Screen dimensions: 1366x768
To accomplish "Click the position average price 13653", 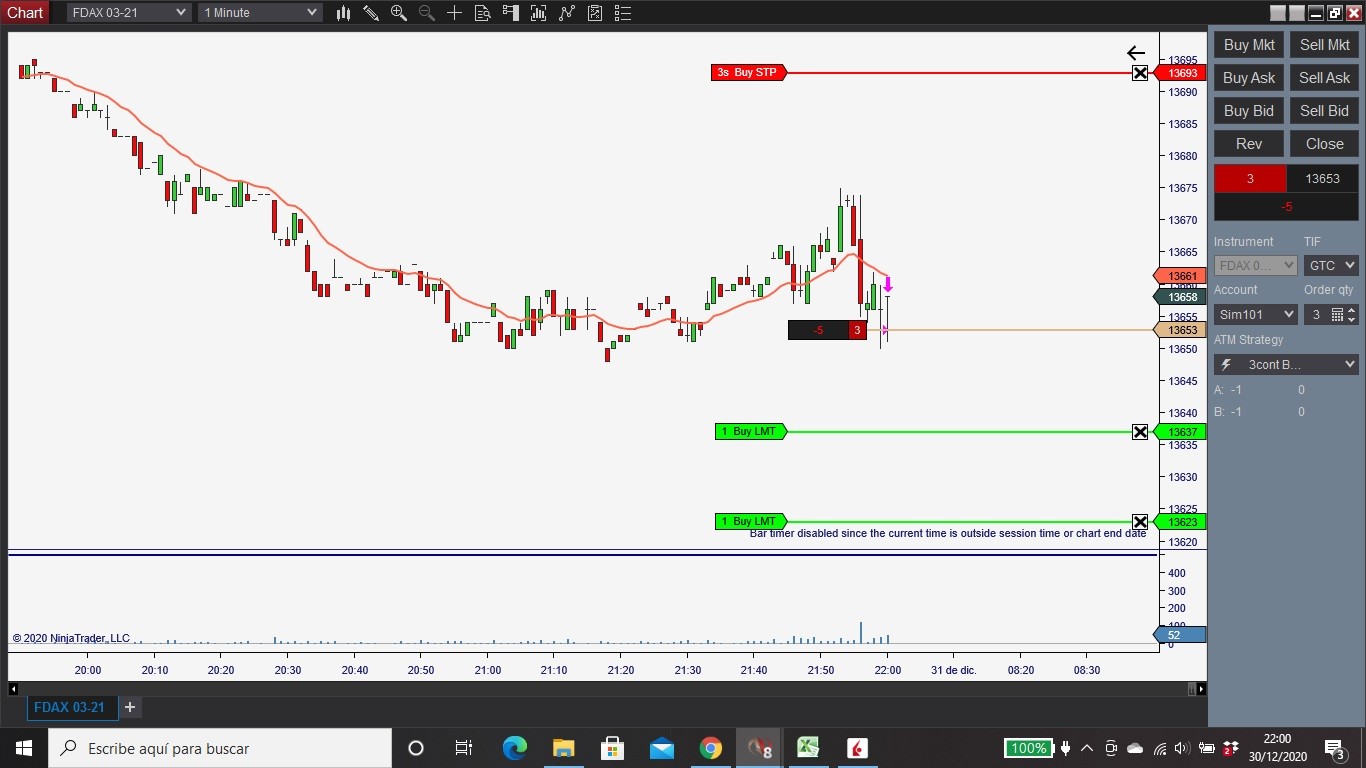I will point(1322,179).
